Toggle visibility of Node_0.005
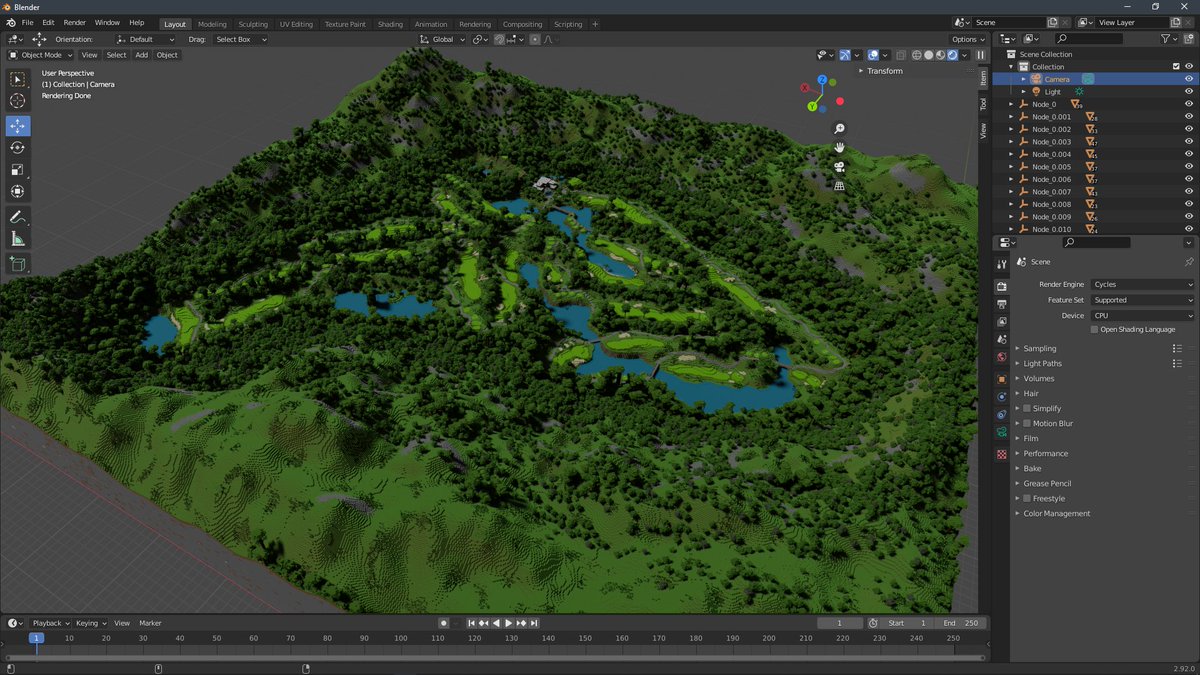 (x=1189, y=166)
